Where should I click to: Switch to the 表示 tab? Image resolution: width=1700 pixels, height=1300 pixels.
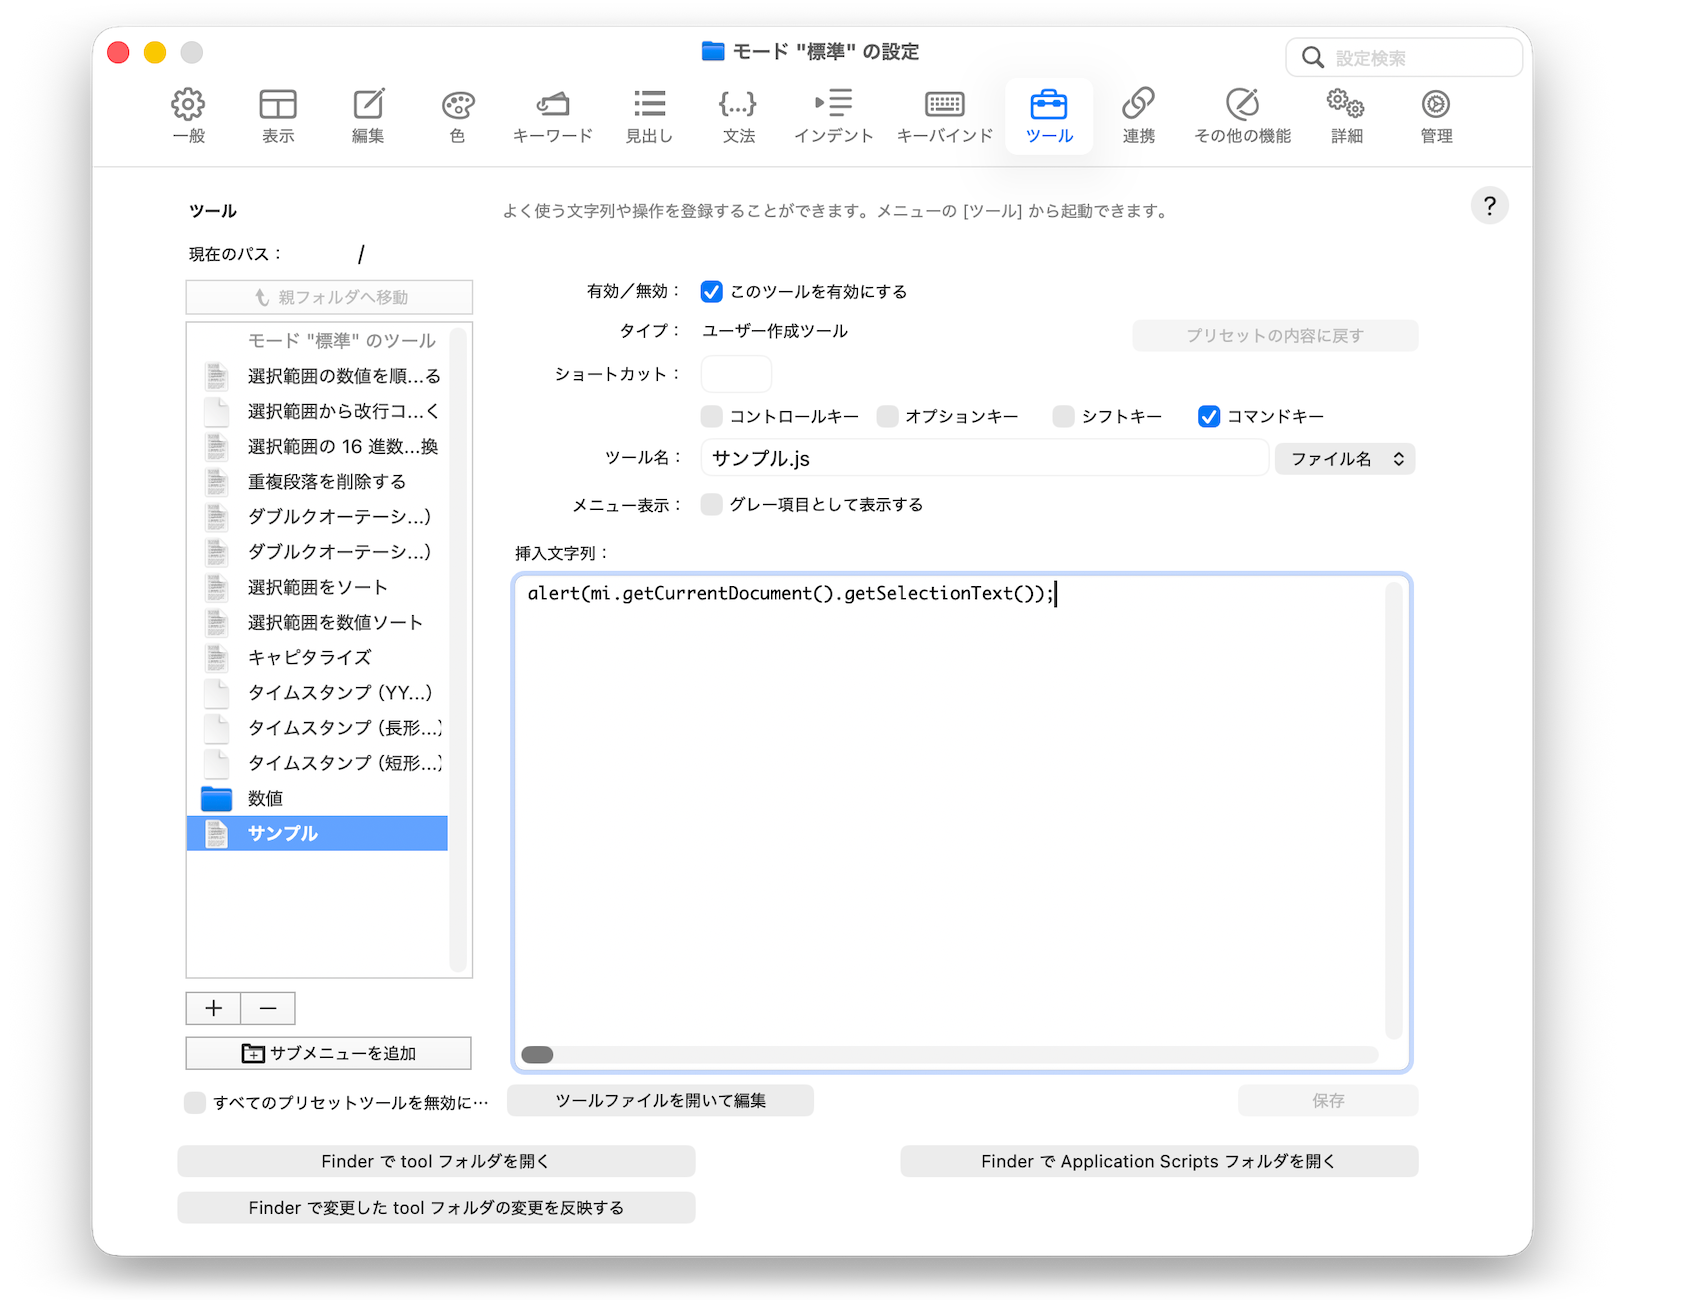(278, 116)
